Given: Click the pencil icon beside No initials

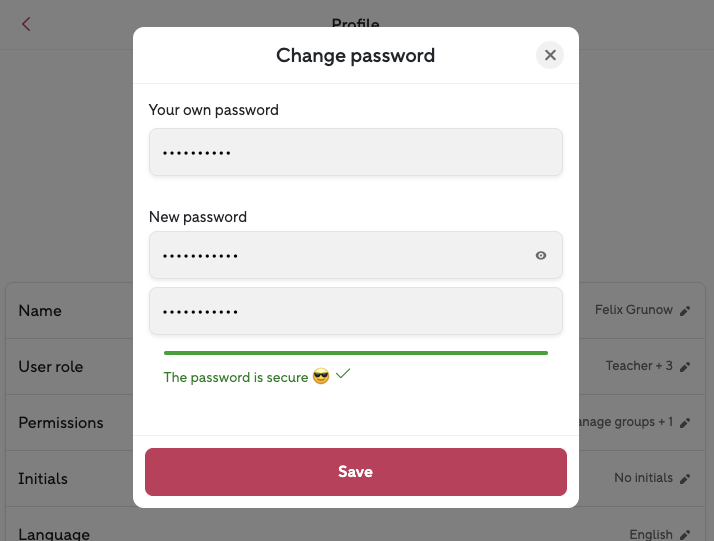Looking at the screenshot, I should coord(685,479).
